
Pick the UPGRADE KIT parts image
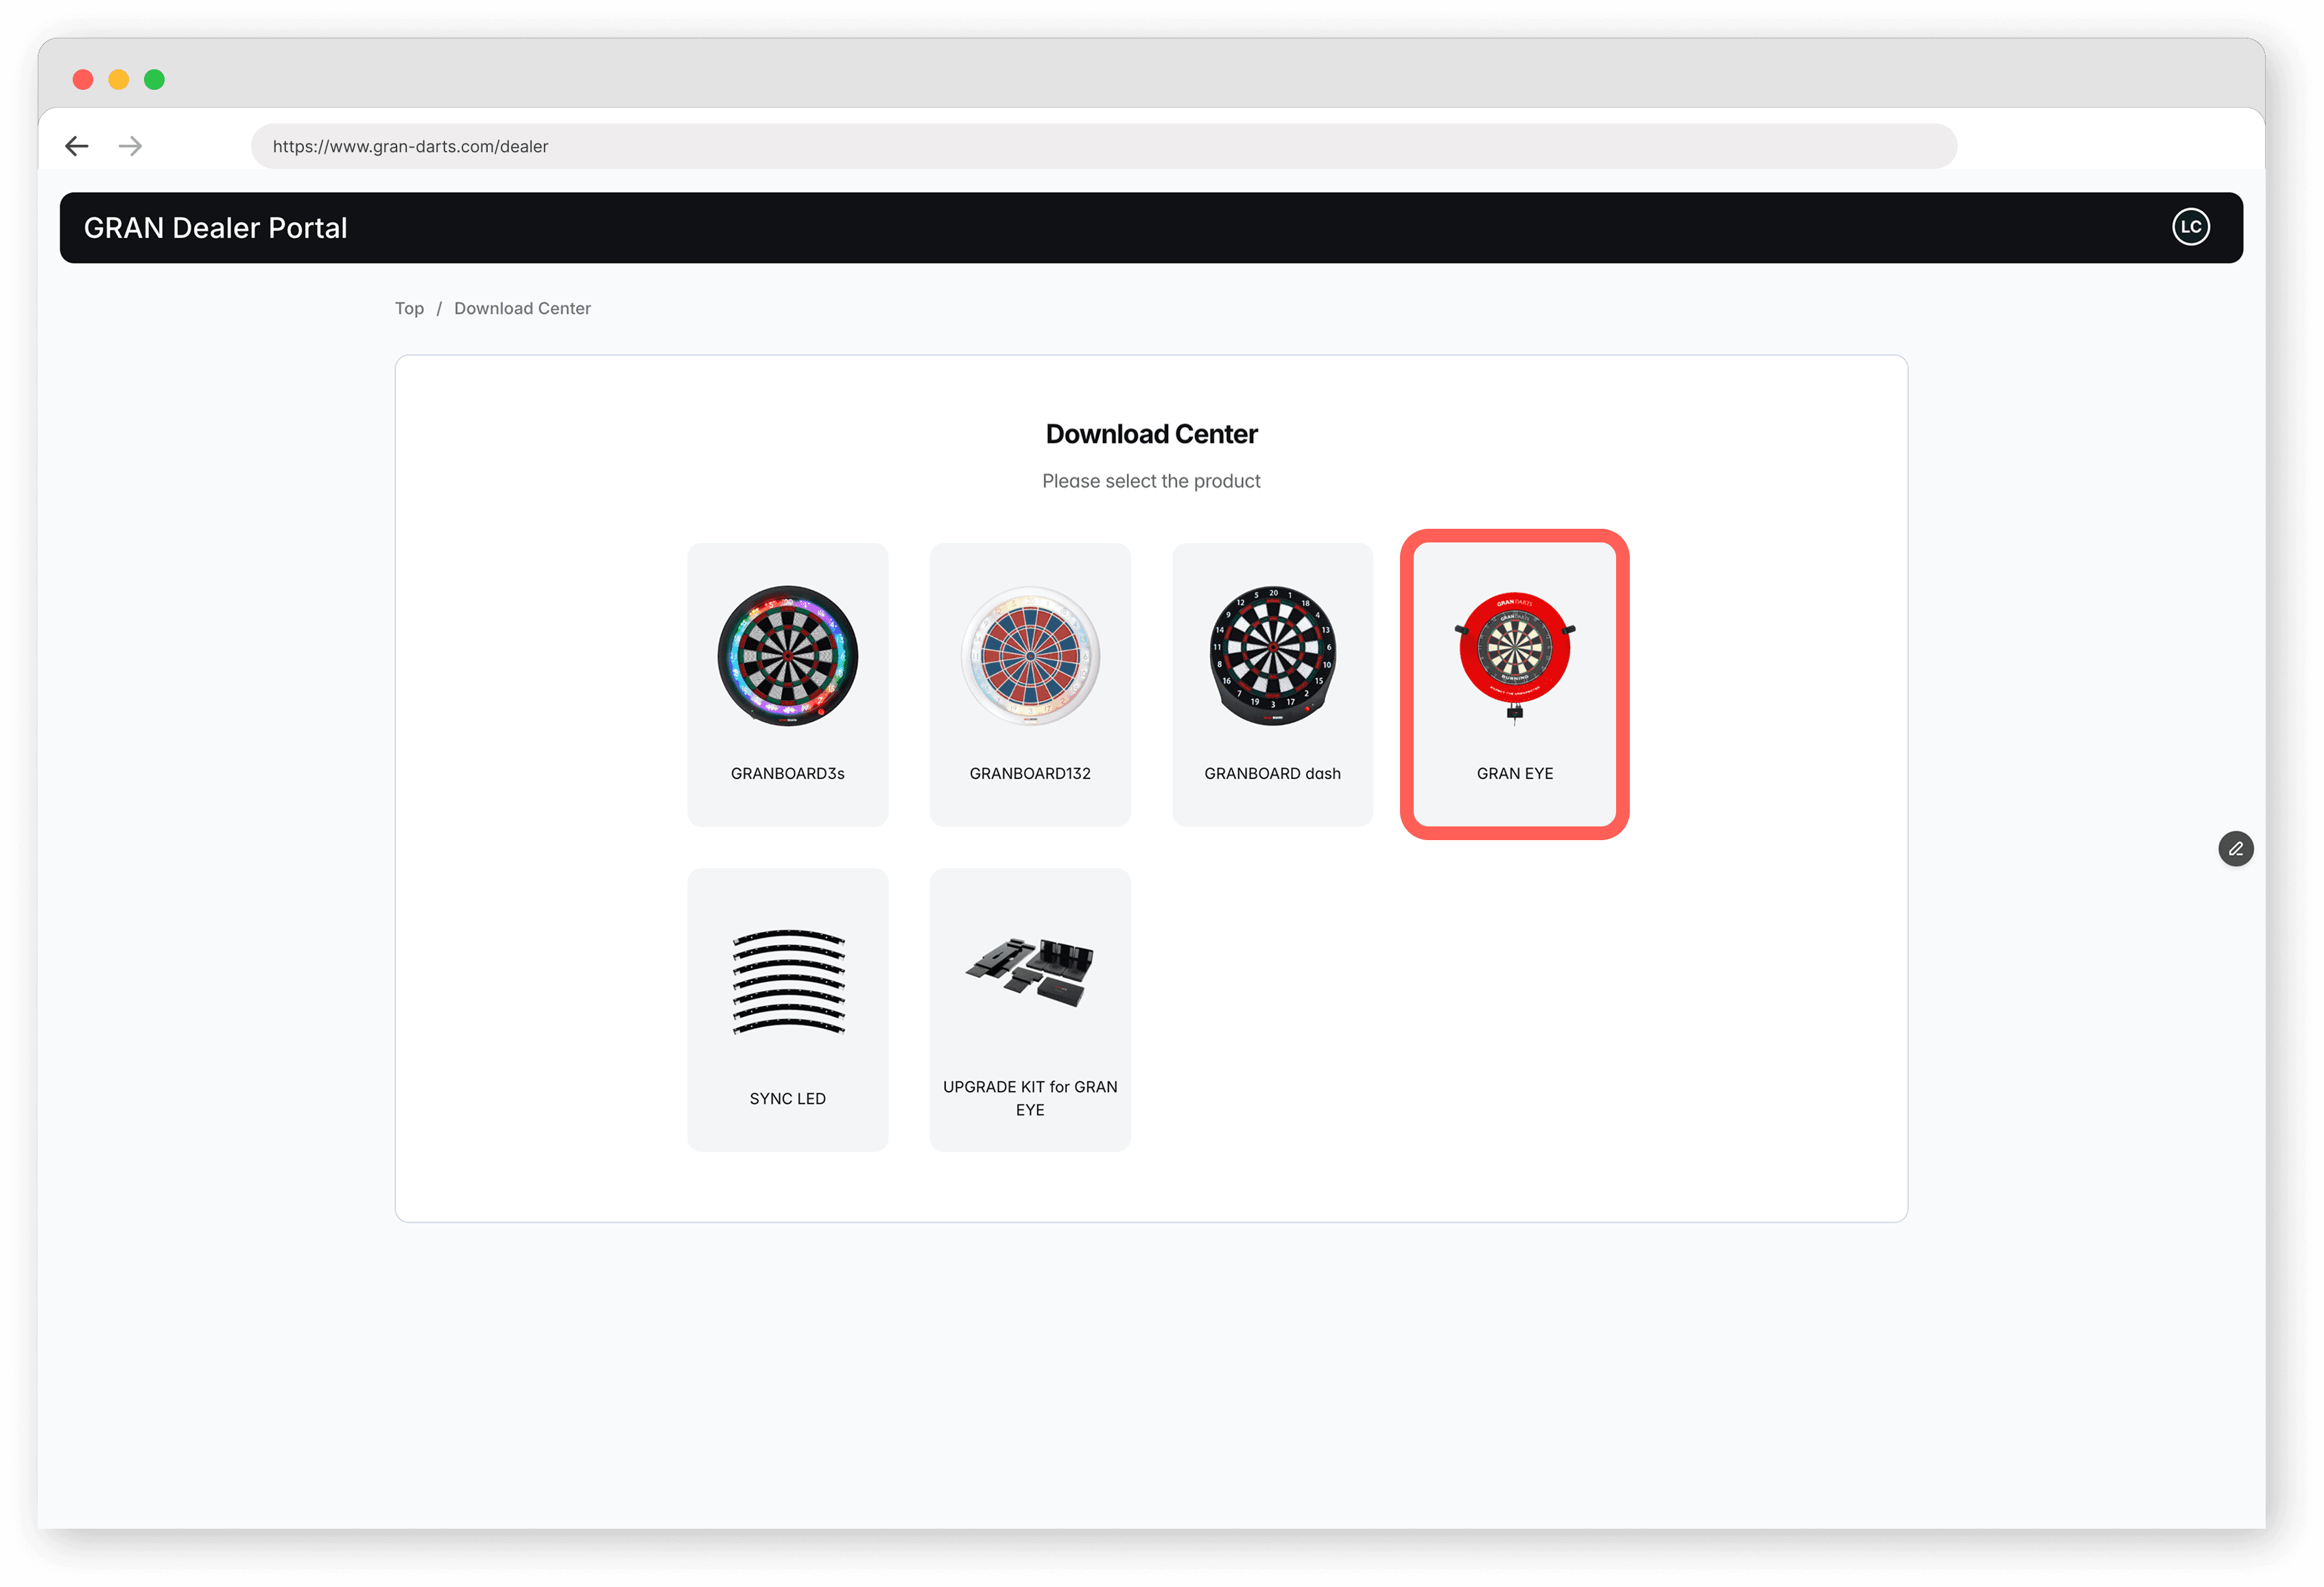pyautogui.click(x=1029, y=972)
